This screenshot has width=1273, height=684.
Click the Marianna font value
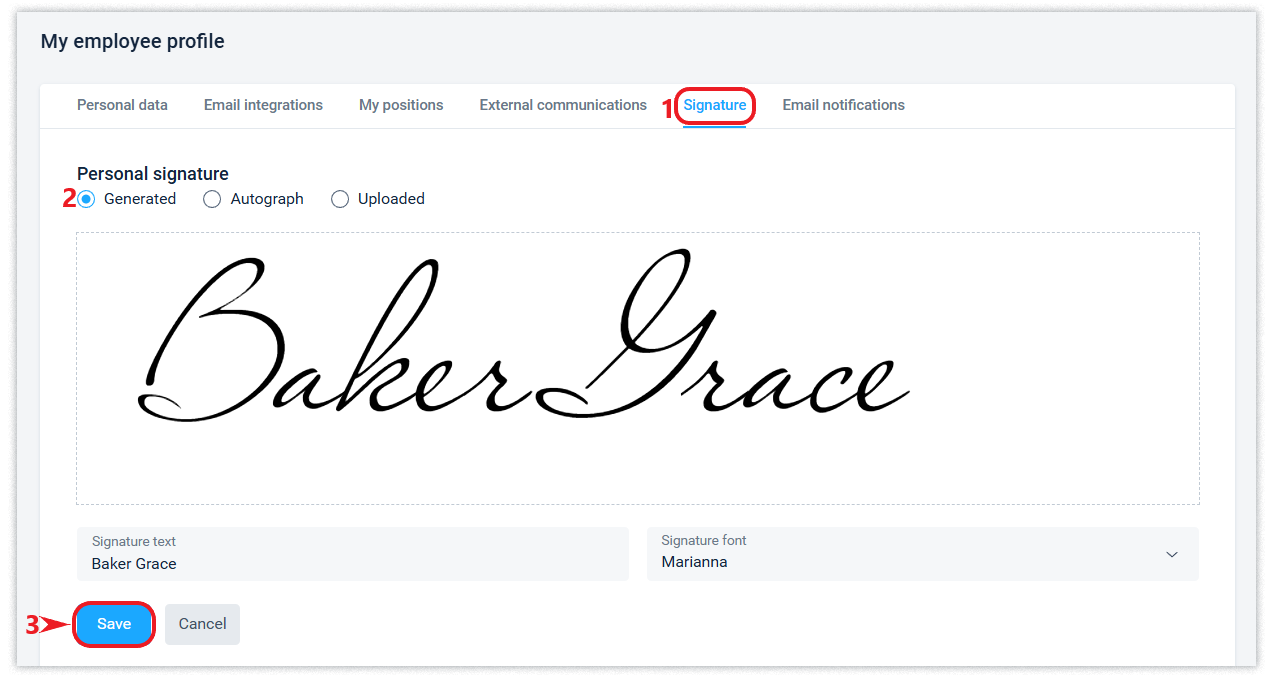694,562
